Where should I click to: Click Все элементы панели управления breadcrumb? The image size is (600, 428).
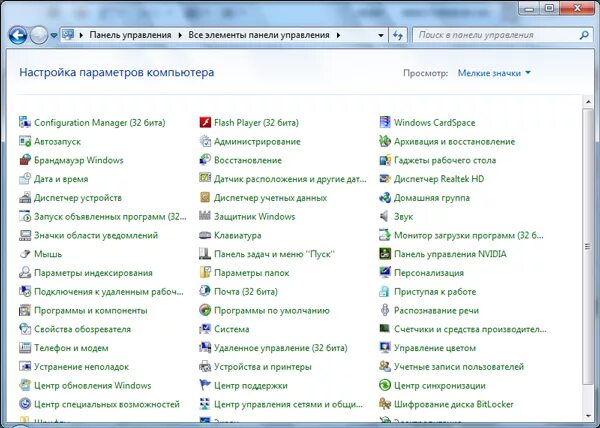(259, 35)
